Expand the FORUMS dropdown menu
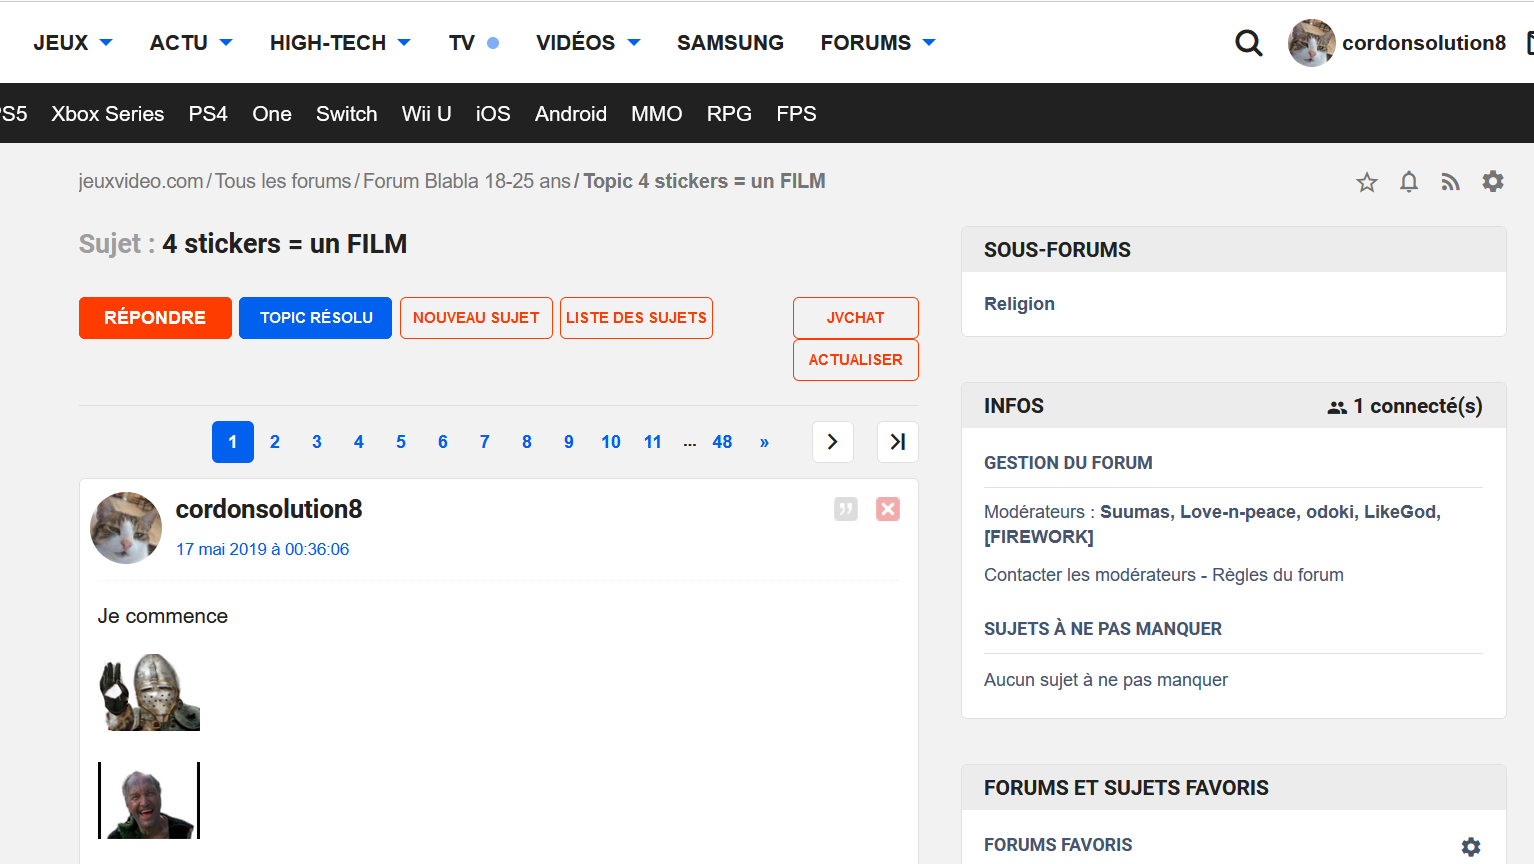Image resolution: width=1534 pixels, height=864 pixels. point(877,43)
